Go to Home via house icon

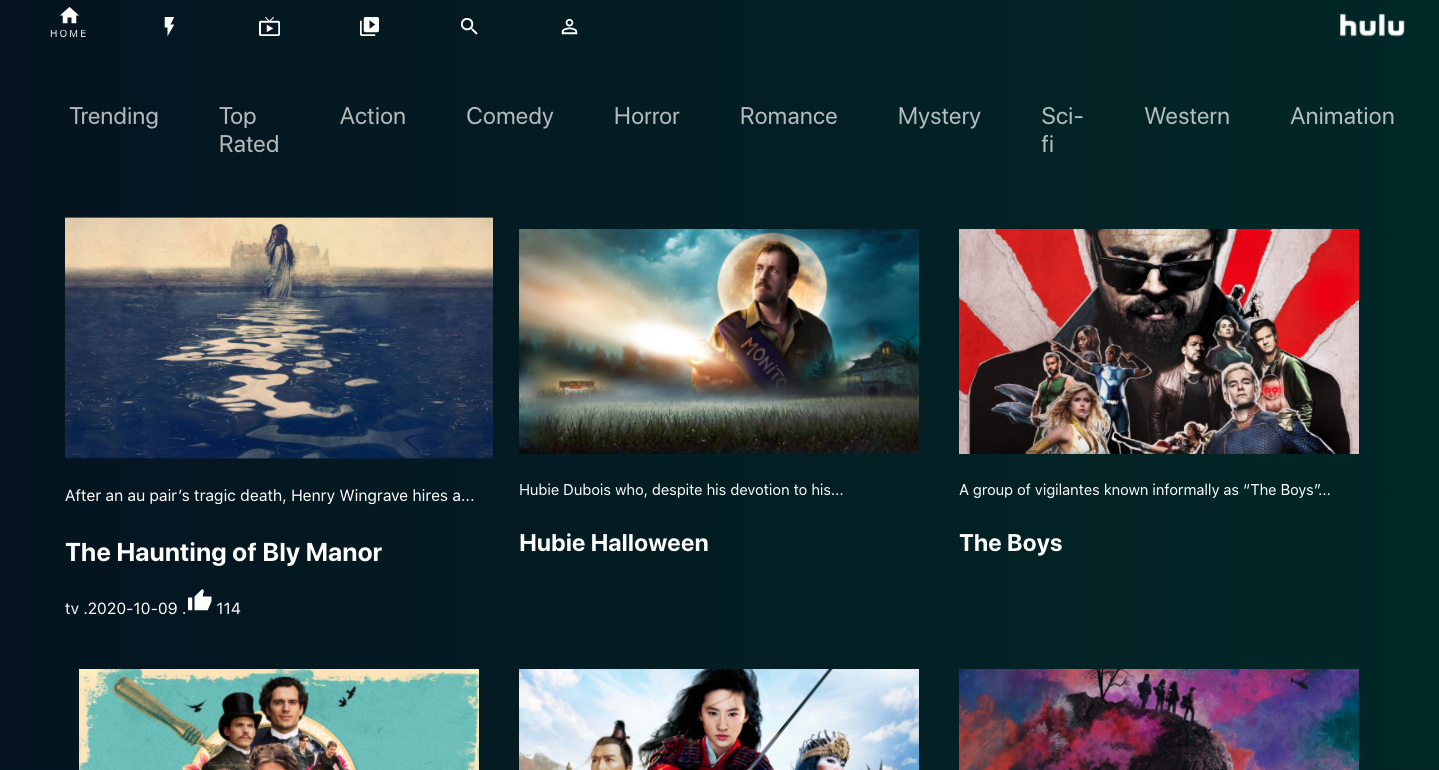click(x=69, y=16)
